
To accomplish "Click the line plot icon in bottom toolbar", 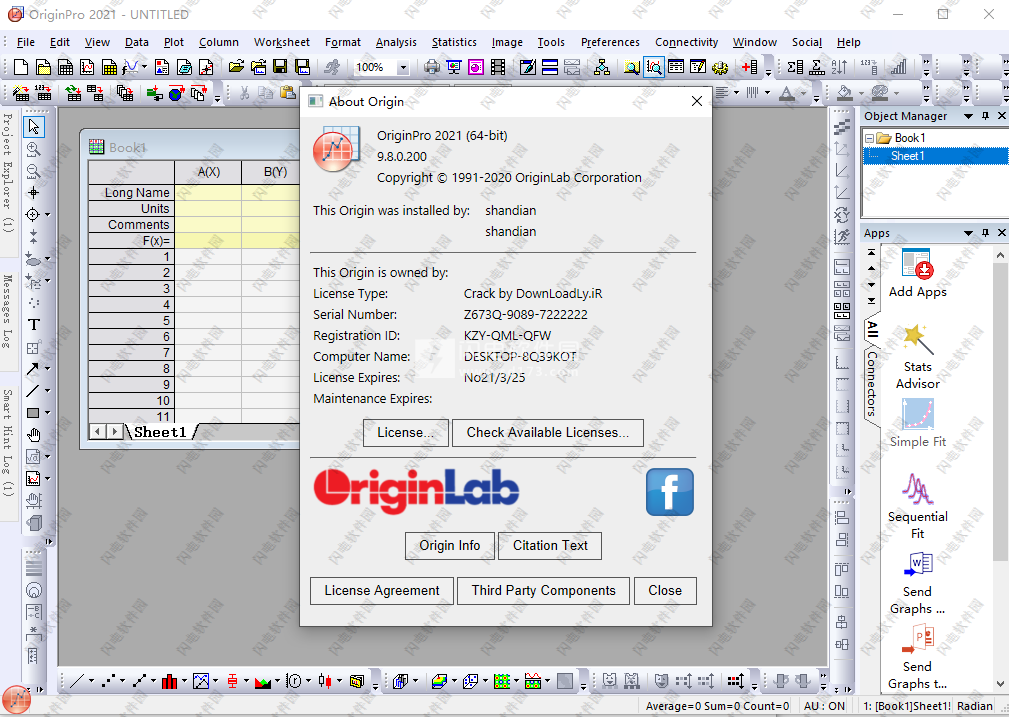I will [77, 680].
